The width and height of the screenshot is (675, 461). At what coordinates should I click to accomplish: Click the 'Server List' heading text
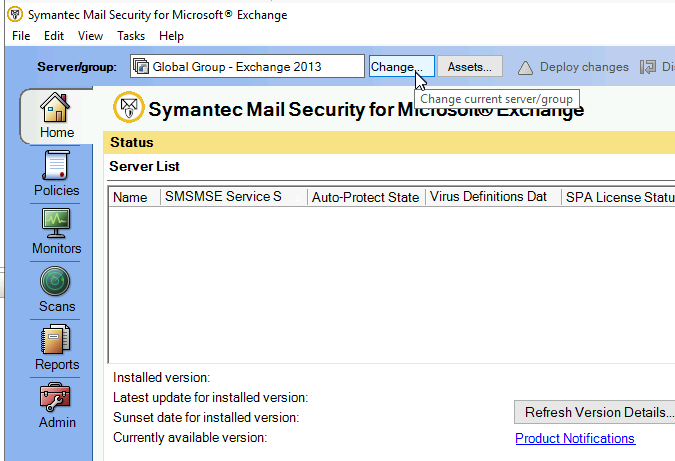[x=144, y=166]
